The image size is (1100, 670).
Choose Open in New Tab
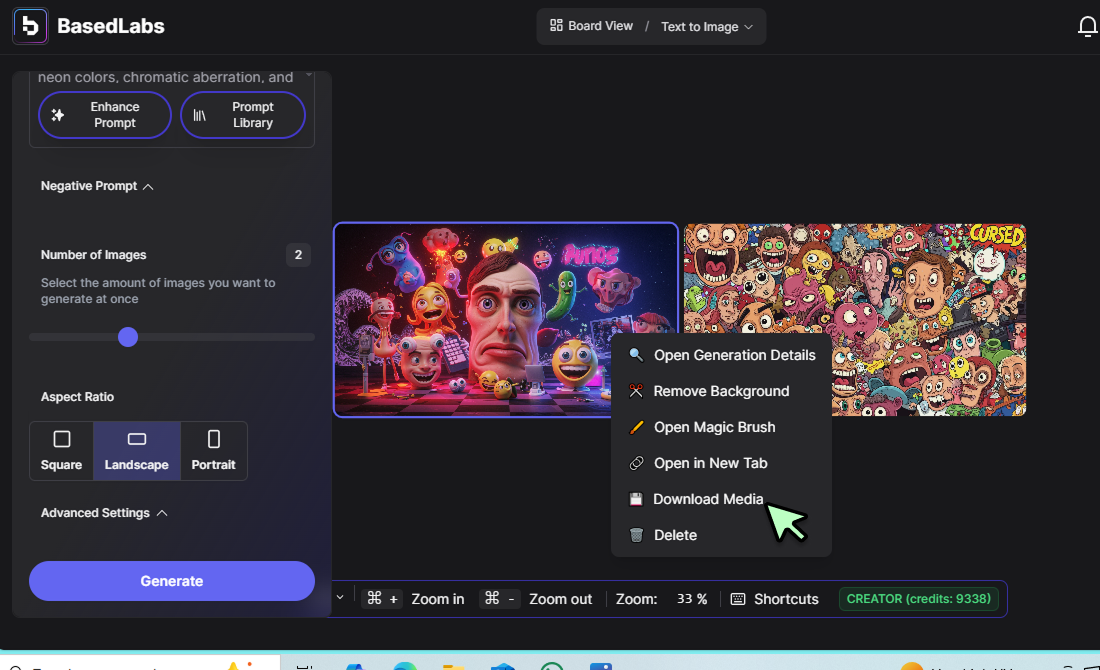(x=721, y=463)
